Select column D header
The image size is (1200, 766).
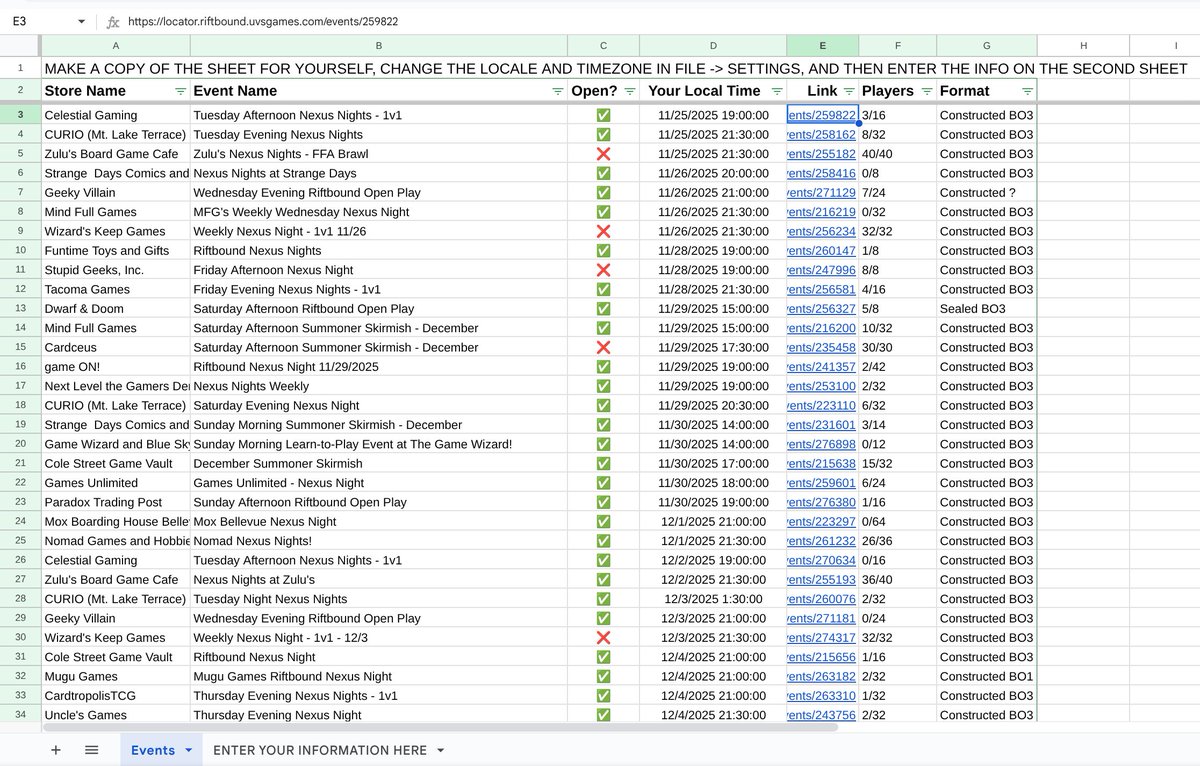[x=713, y=45]
